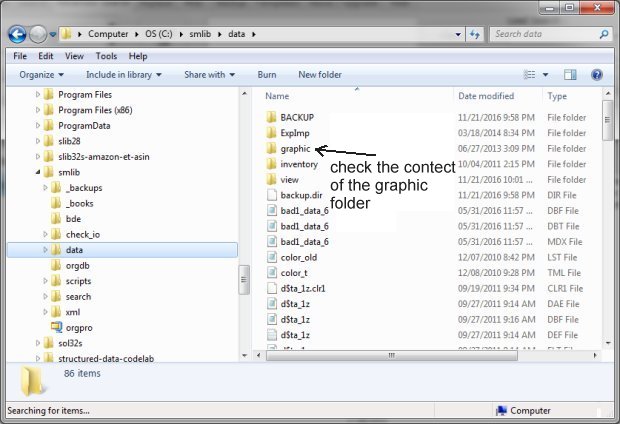Click the New folder button
The height and width of the screenshot is (424, 620).
pos(320,75)
